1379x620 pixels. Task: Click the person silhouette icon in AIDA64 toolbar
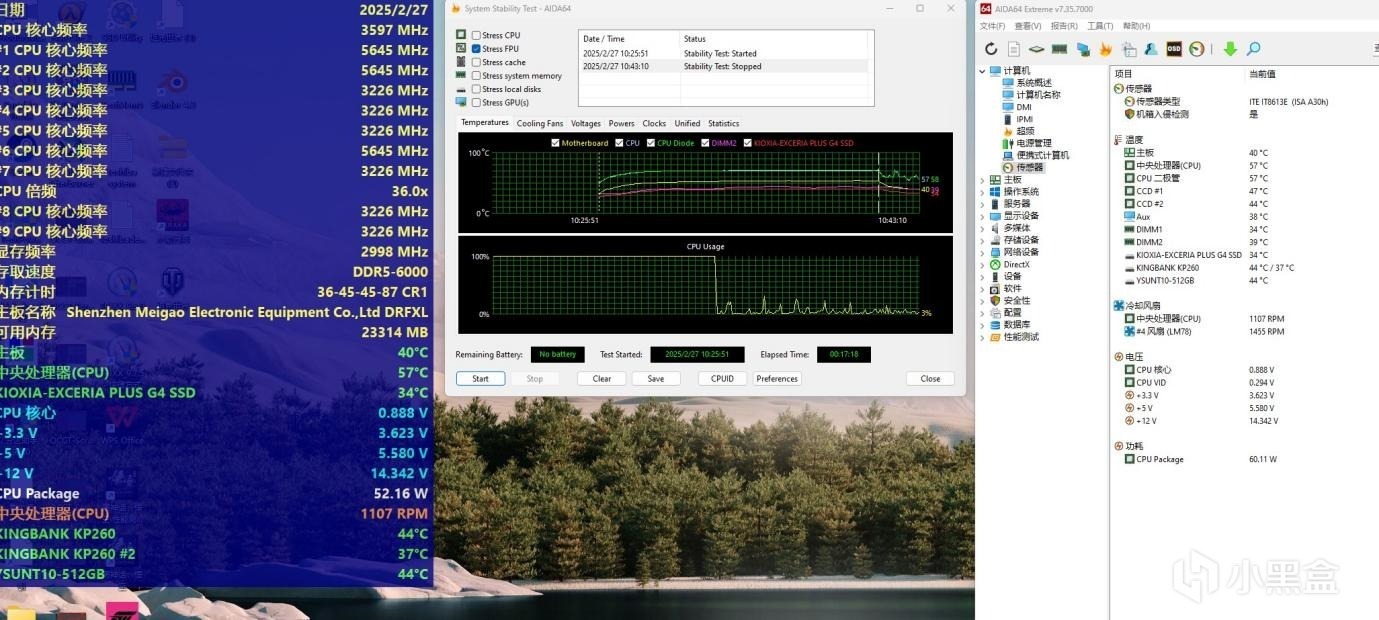click(1151, 49)
